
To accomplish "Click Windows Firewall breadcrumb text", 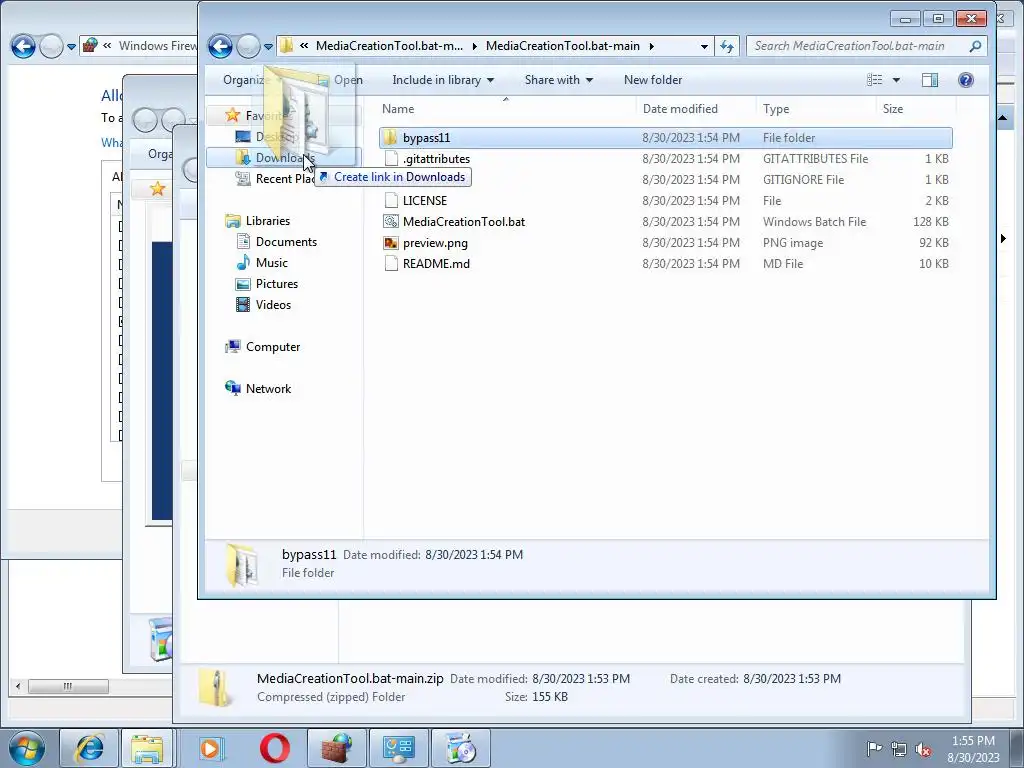I will click(157, 46).
